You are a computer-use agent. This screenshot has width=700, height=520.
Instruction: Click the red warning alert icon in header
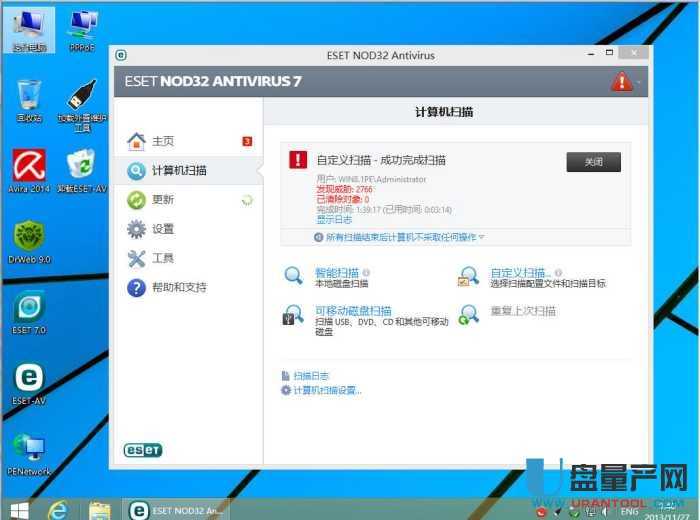(621, 82)
